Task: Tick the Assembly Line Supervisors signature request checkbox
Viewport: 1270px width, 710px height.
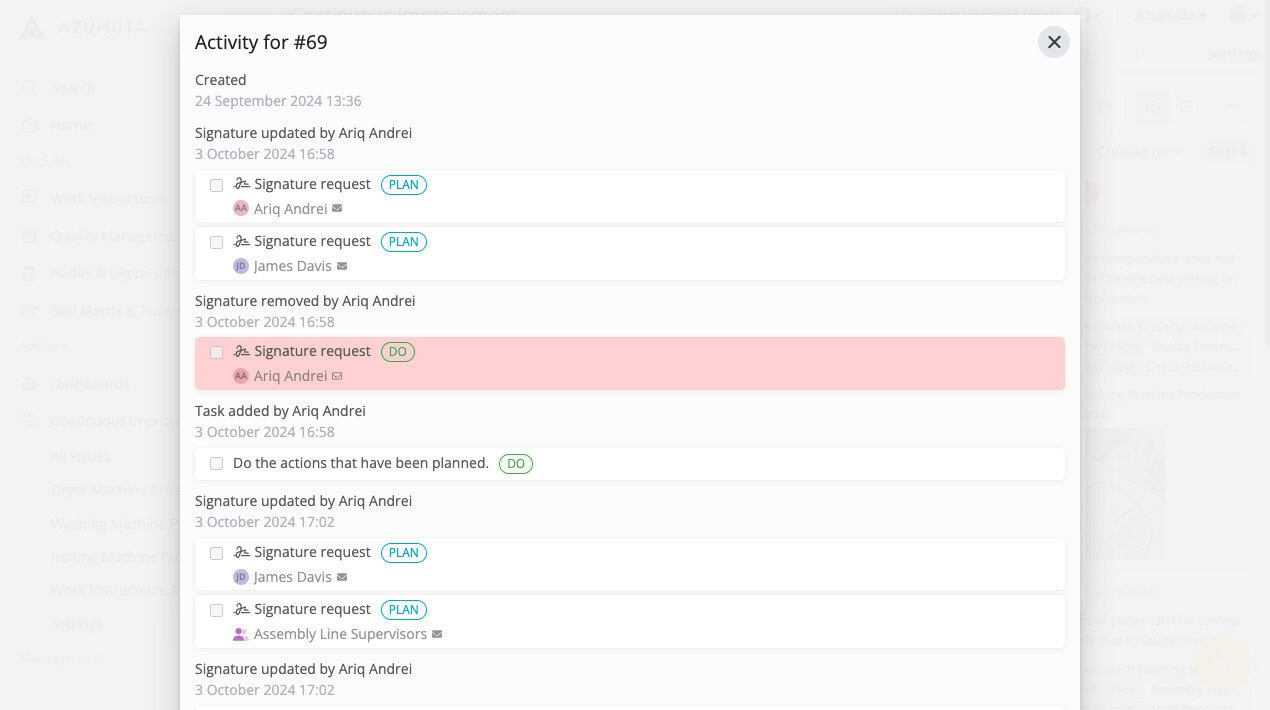Action: [x=217, y=610]
